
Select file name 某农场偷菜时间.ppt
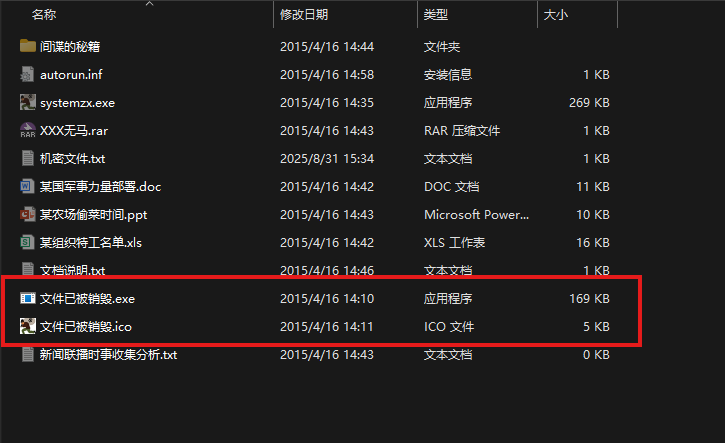tap(93, 215)
